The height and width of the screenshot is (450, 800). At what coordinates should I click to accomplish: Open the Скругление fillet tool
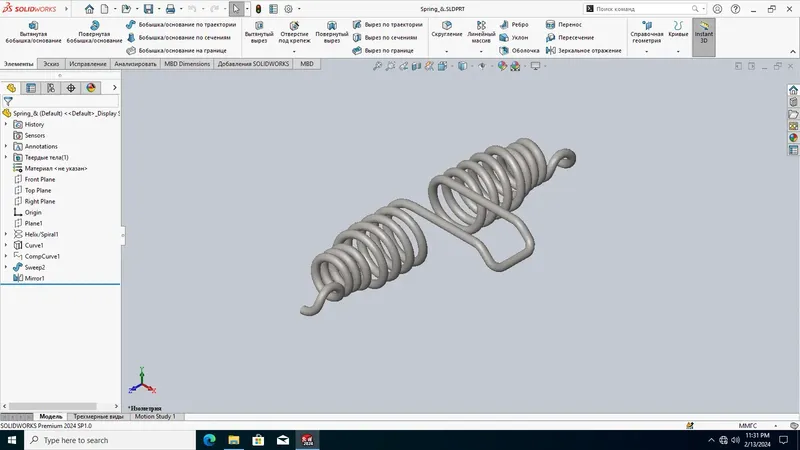coord(446,29)
